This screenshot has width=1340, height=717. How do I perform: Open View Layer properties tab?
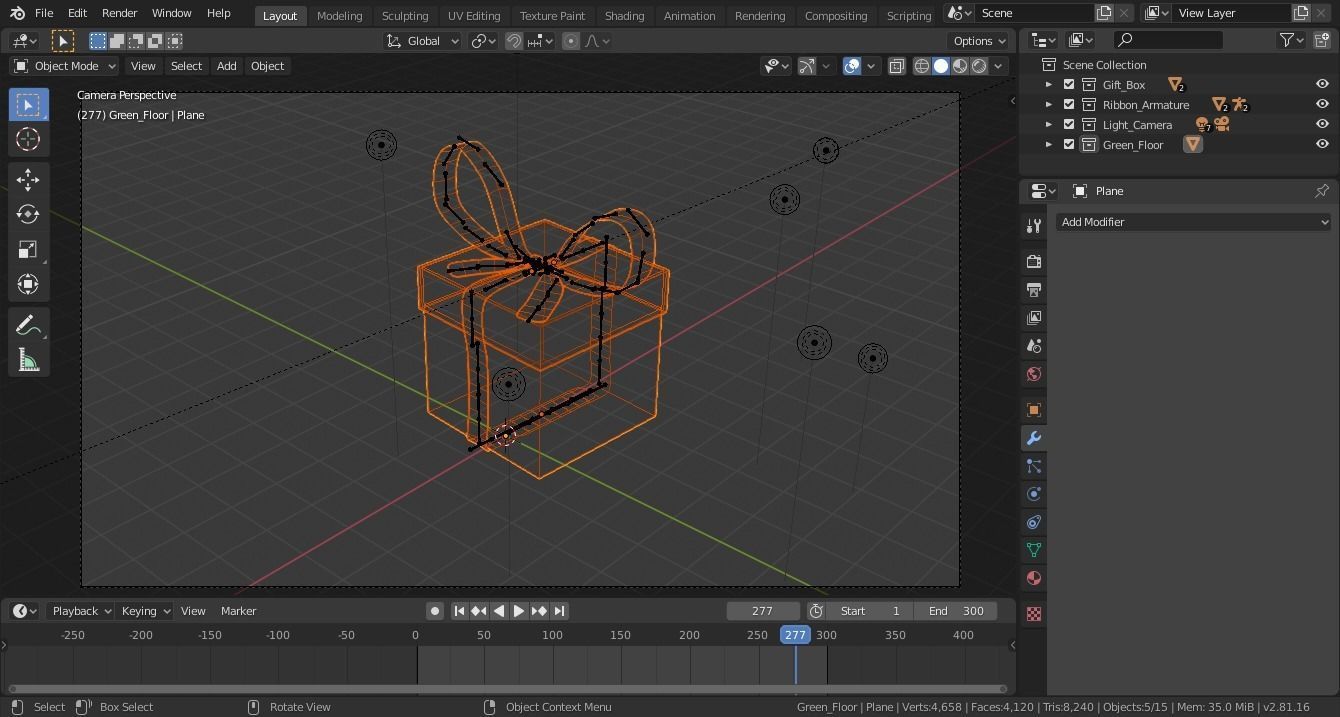point(1033,318)
